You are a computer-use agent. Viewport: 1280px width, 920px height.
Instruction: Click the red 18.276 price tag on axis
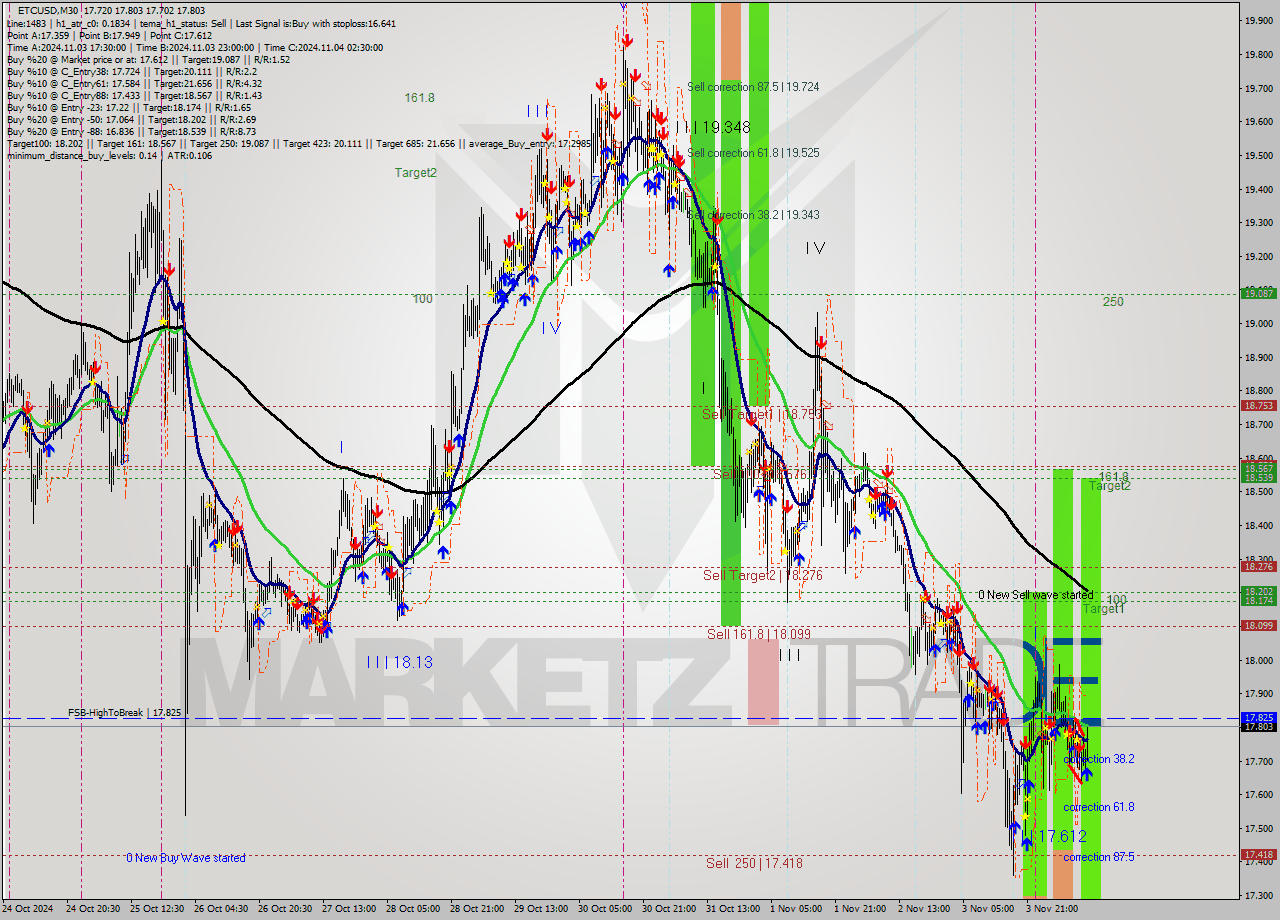pos(1258,566)
